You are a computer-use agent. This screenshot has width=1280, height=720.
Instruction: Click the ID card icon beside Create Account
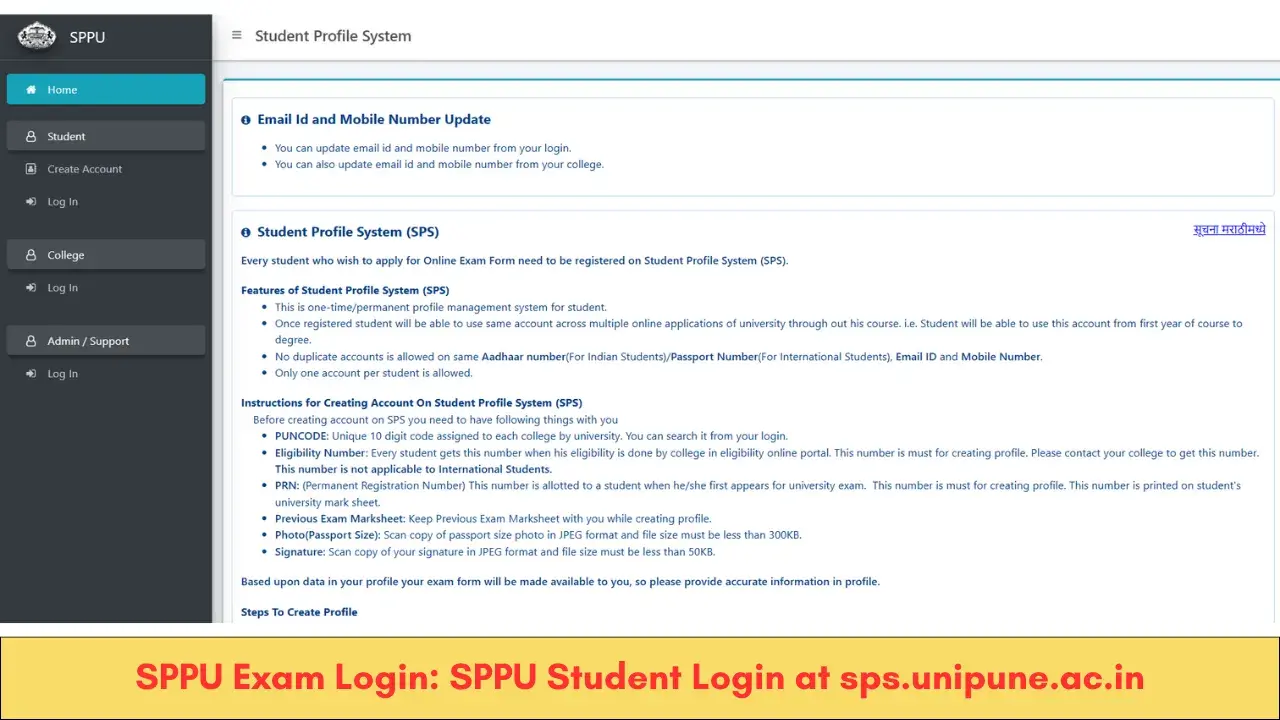[31, 169]
